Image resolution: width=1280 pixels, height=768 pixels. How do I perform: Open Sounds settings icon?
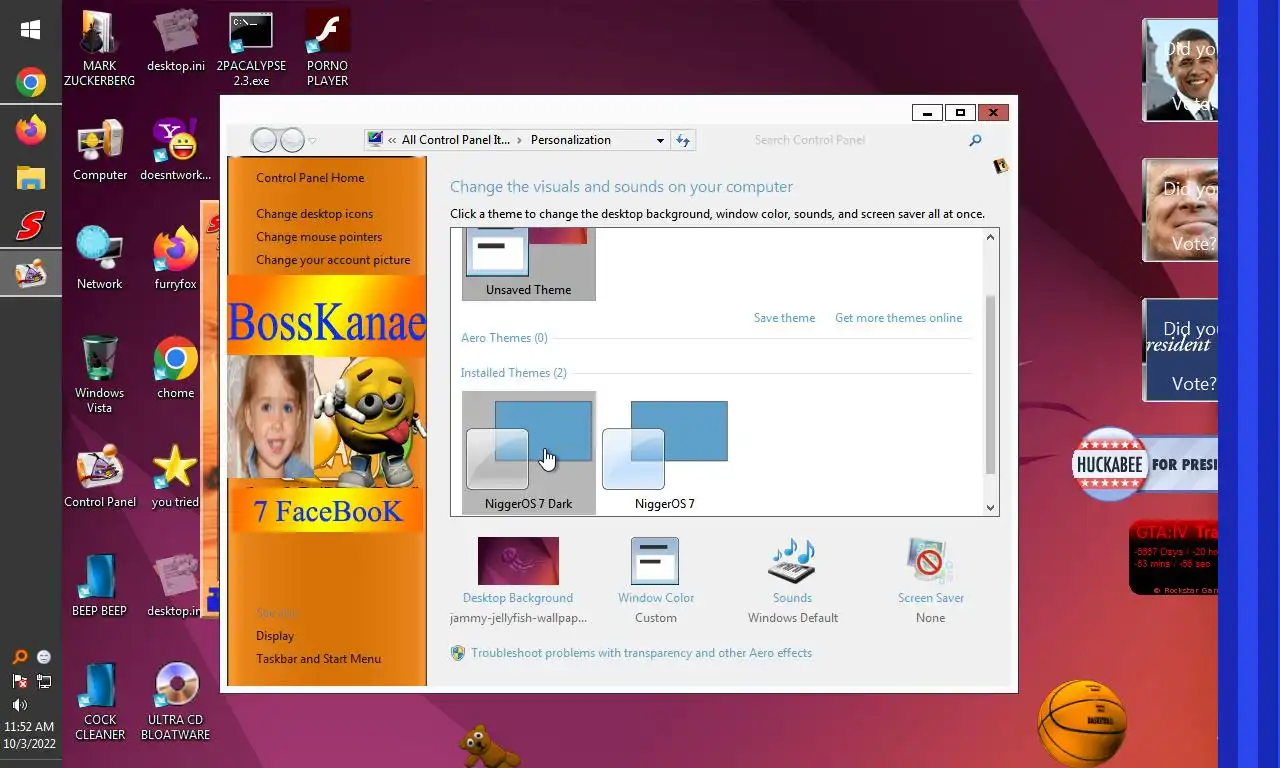tap(792, 560)
